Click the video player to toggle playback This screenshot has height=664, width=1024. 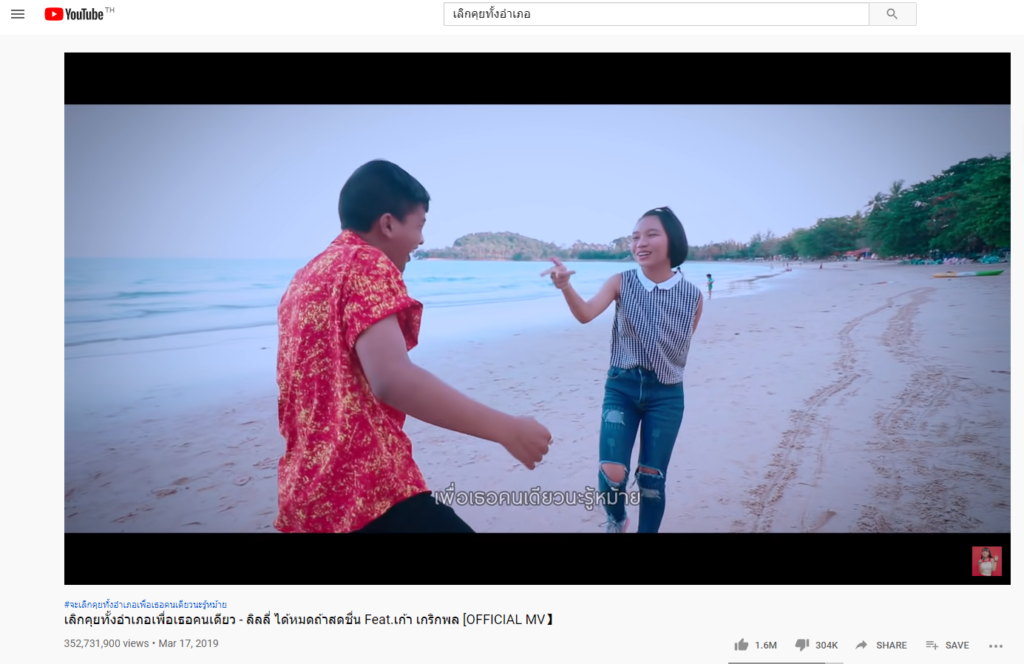(537, 319)
